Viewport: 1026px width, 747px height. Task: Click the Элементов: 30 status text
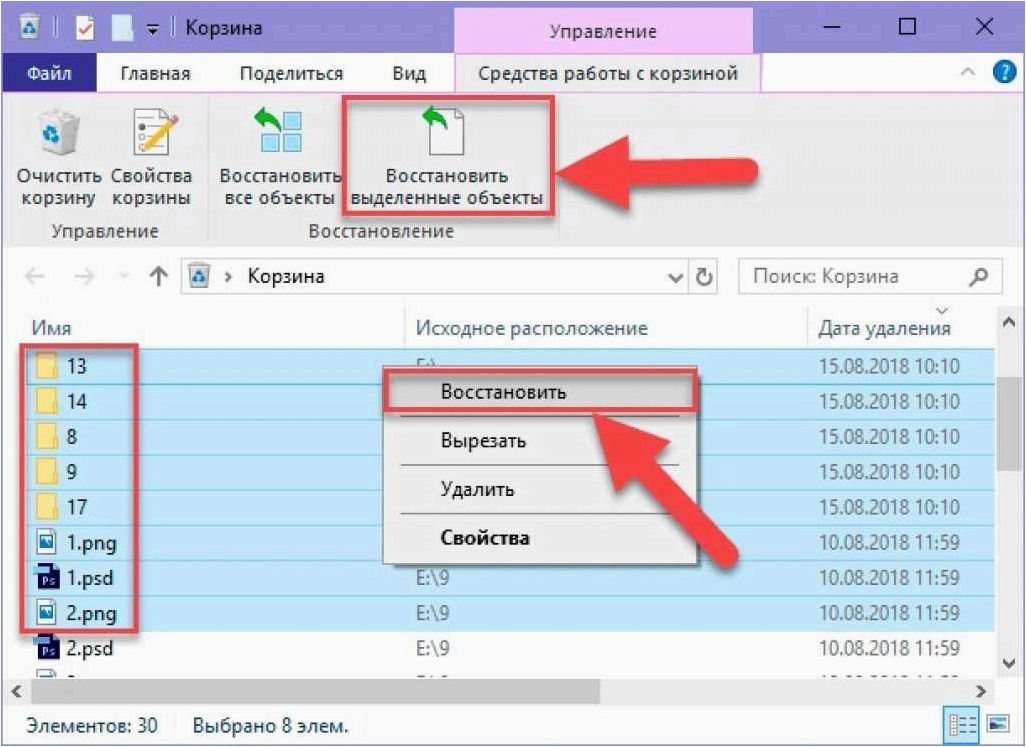click(x=92, y=725)
